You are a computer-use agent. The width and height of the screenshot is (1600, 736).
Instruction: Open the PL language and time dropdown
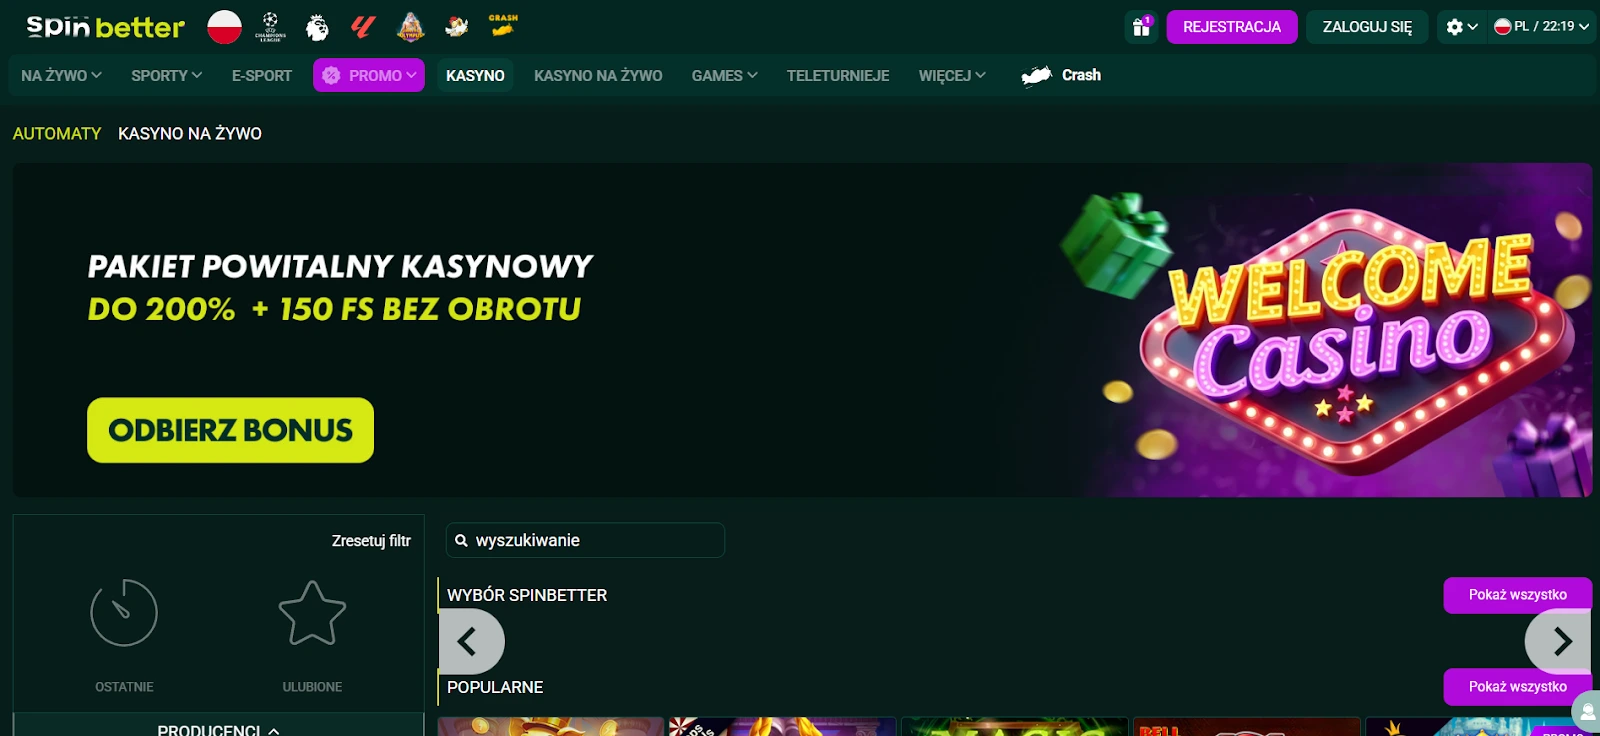point(1541,27)
